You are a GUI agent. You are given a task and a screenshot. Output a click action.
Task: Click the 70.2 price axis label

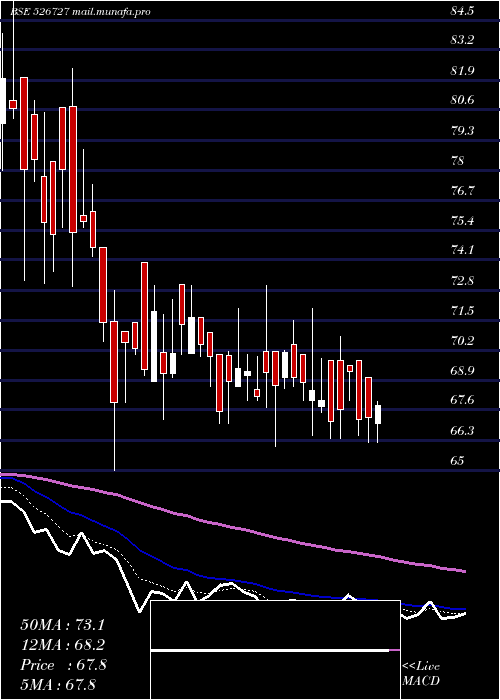462,341
